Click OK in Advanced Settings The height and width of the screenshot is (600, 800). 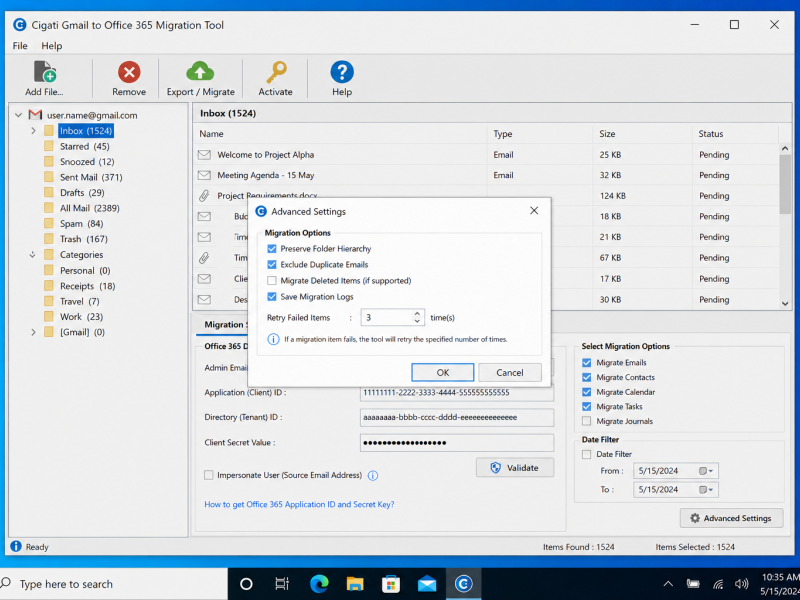tap(442, 372)
